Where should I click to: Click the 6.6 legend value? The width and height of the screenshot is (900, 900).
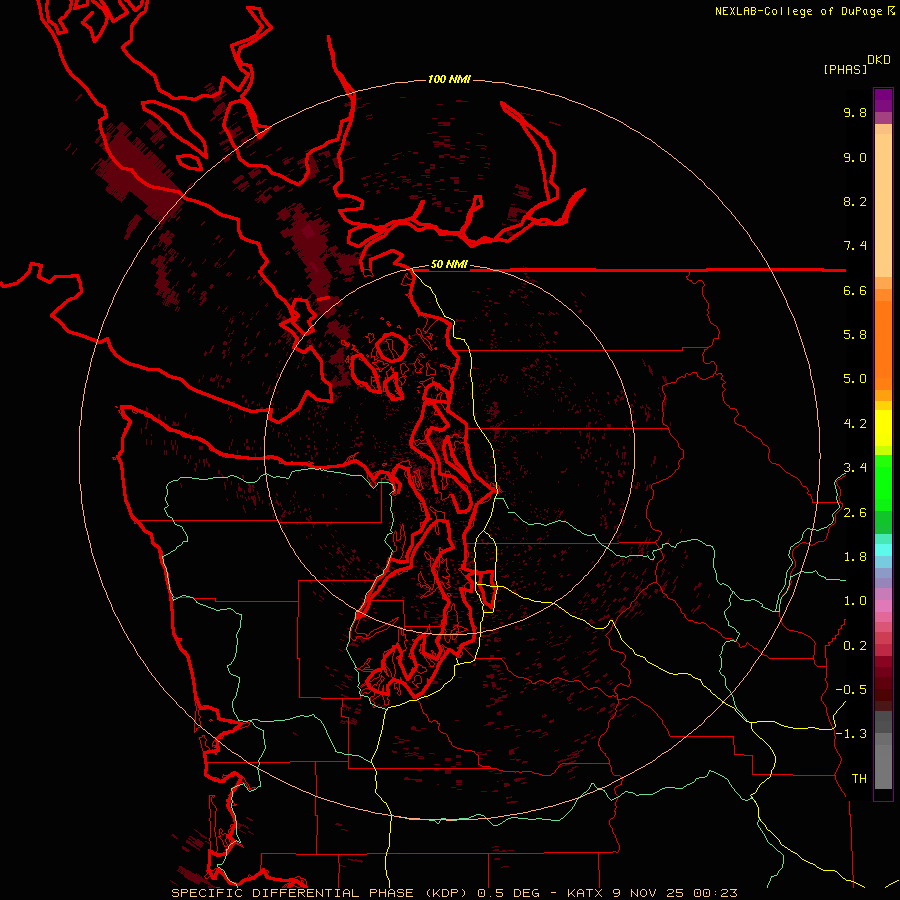click(855, 290)
